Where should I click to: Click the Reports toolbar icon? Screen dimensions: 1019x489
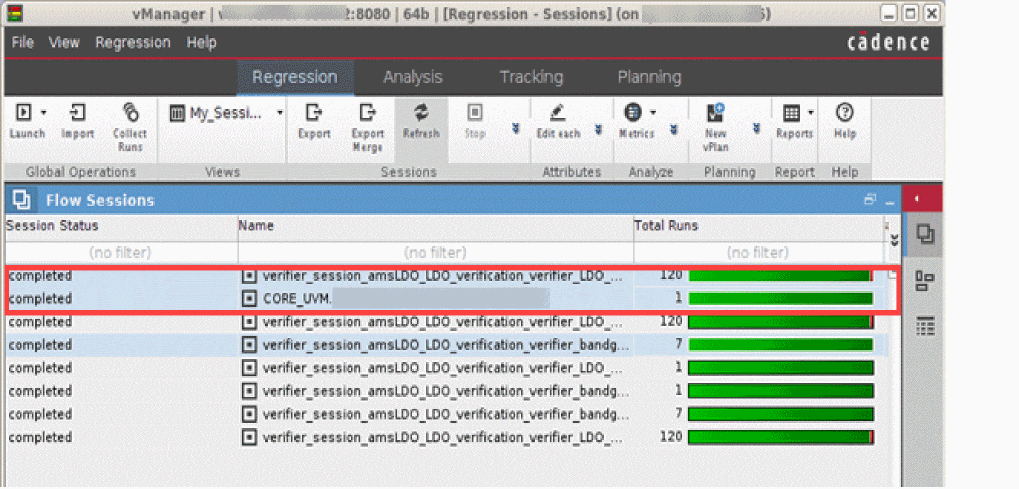(791, 113)
